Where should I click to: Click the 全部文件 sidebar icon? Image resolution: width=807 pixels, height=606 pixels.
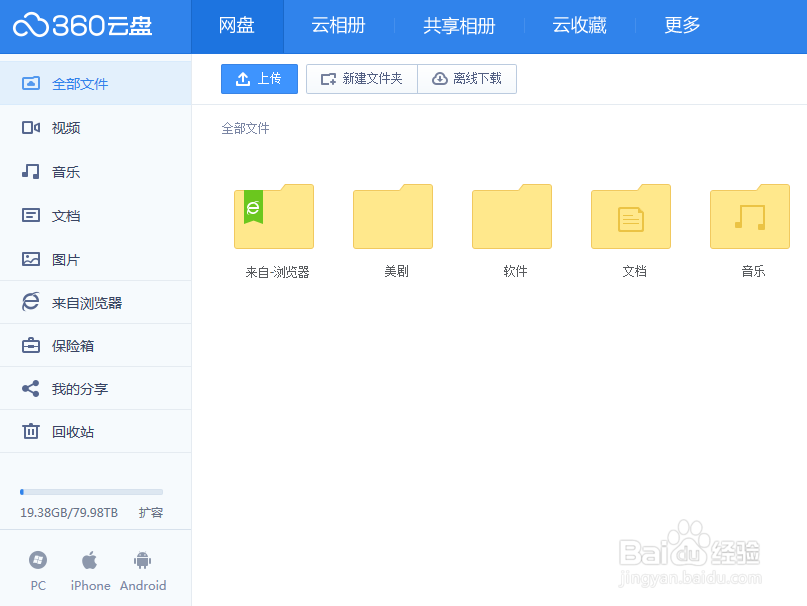[31, 83]
